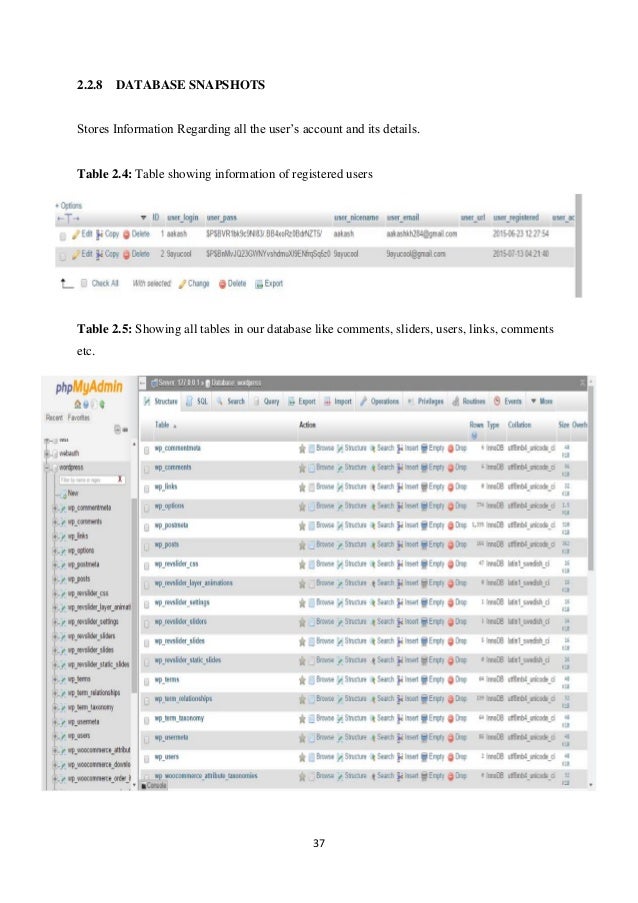Expand wp_links node in sidebar

[x=55, y=537]
